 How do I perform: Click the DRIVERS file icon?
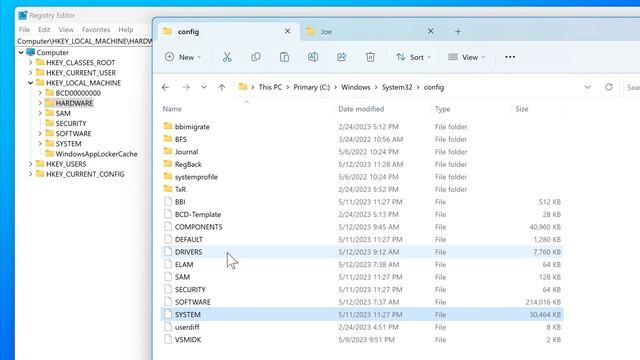167,251
